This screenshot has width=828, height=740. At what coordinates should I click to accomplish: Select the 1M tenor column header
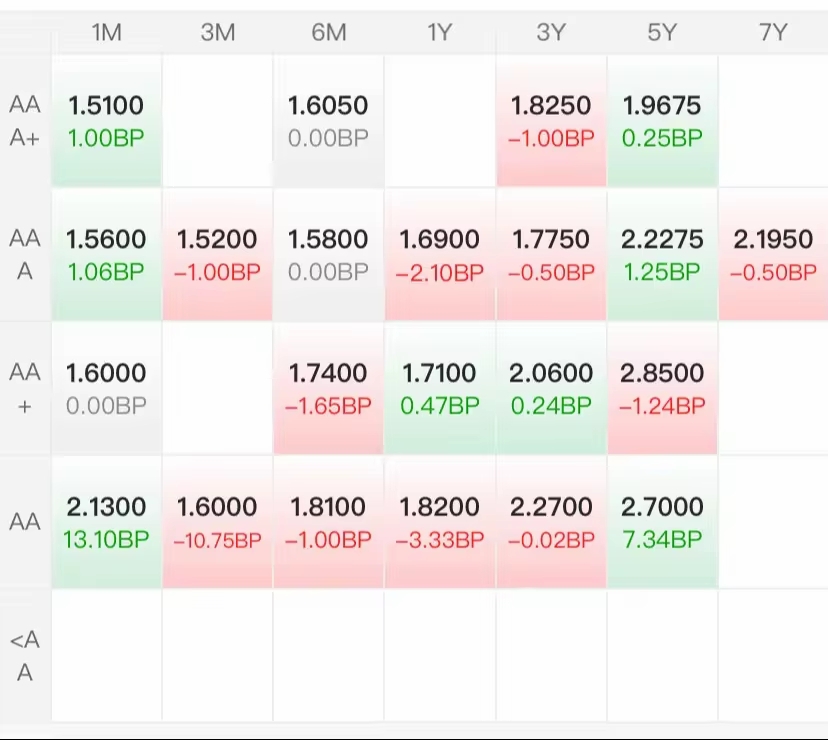click(x=106, y=32)
